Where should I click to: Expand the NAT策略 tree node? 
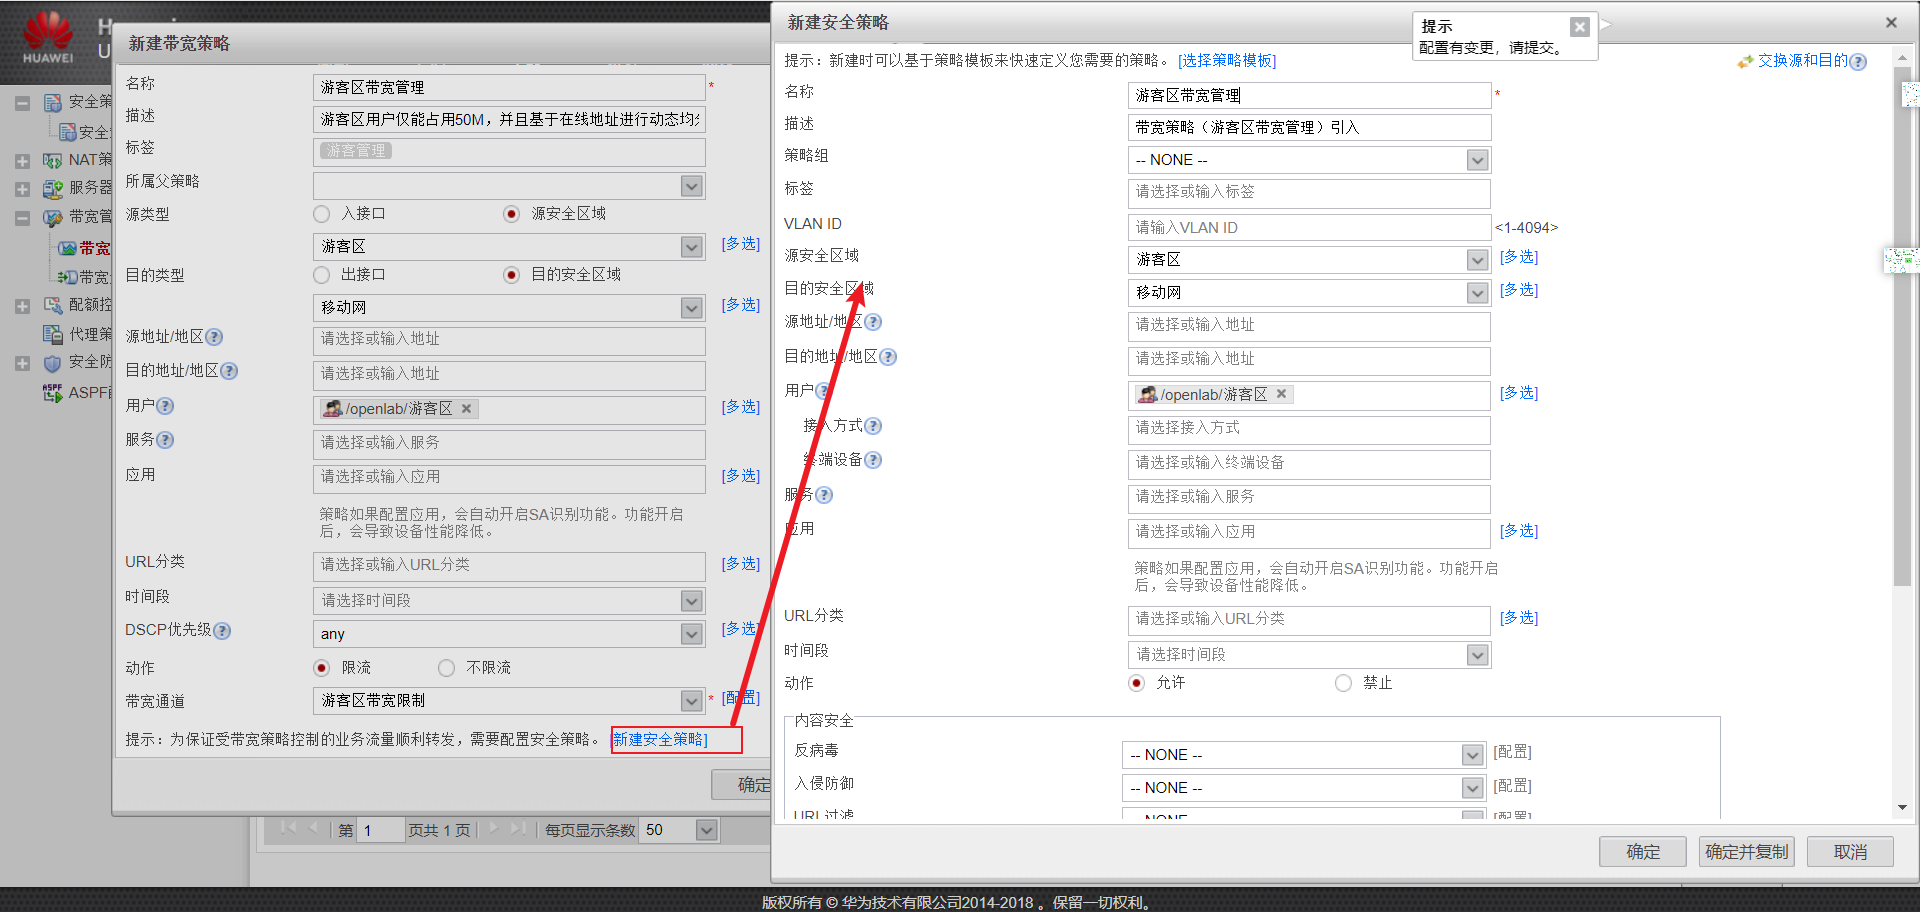22,161
